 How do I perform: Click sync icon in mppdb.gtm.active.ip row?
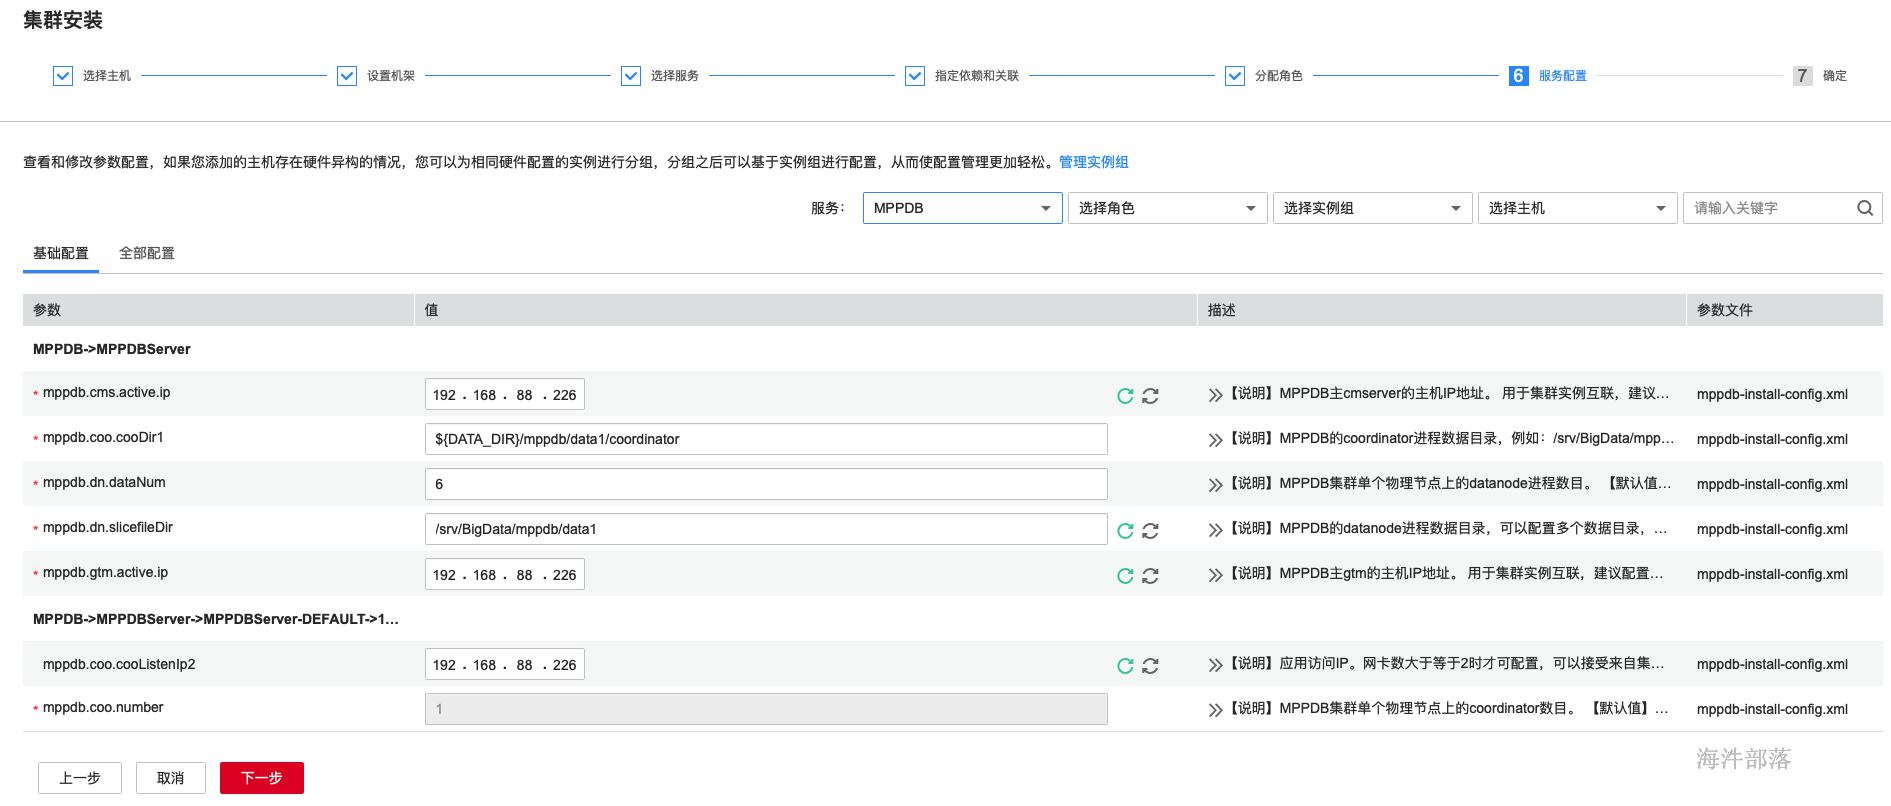pos(1150,576)
